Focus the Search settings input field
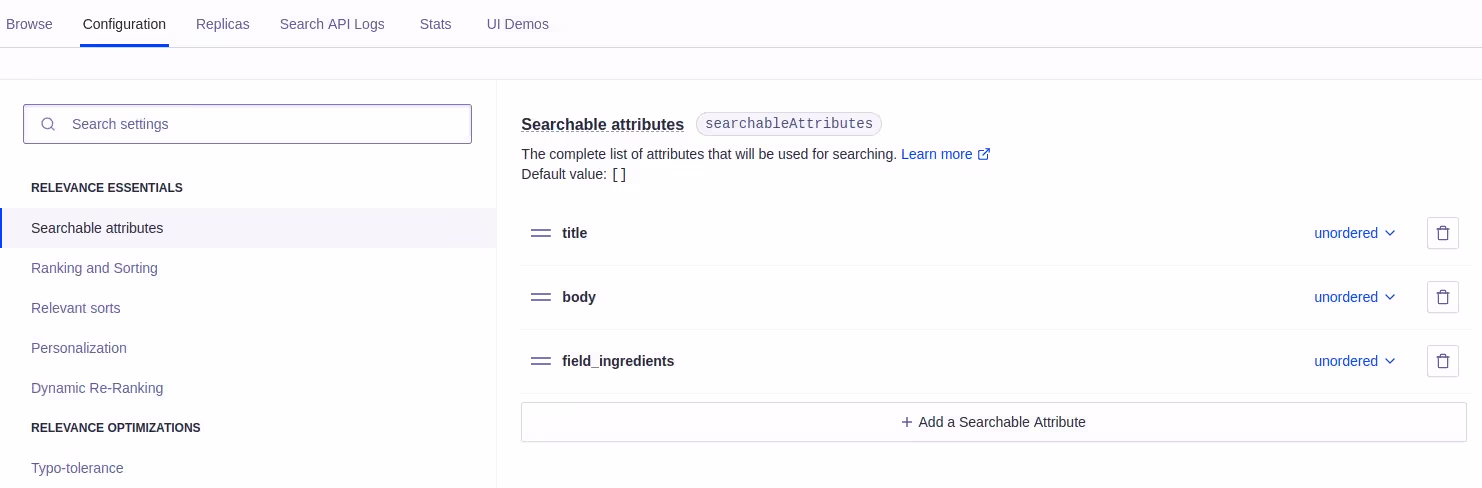Viewport: 1482px width, 488px height. coord(247,124)
